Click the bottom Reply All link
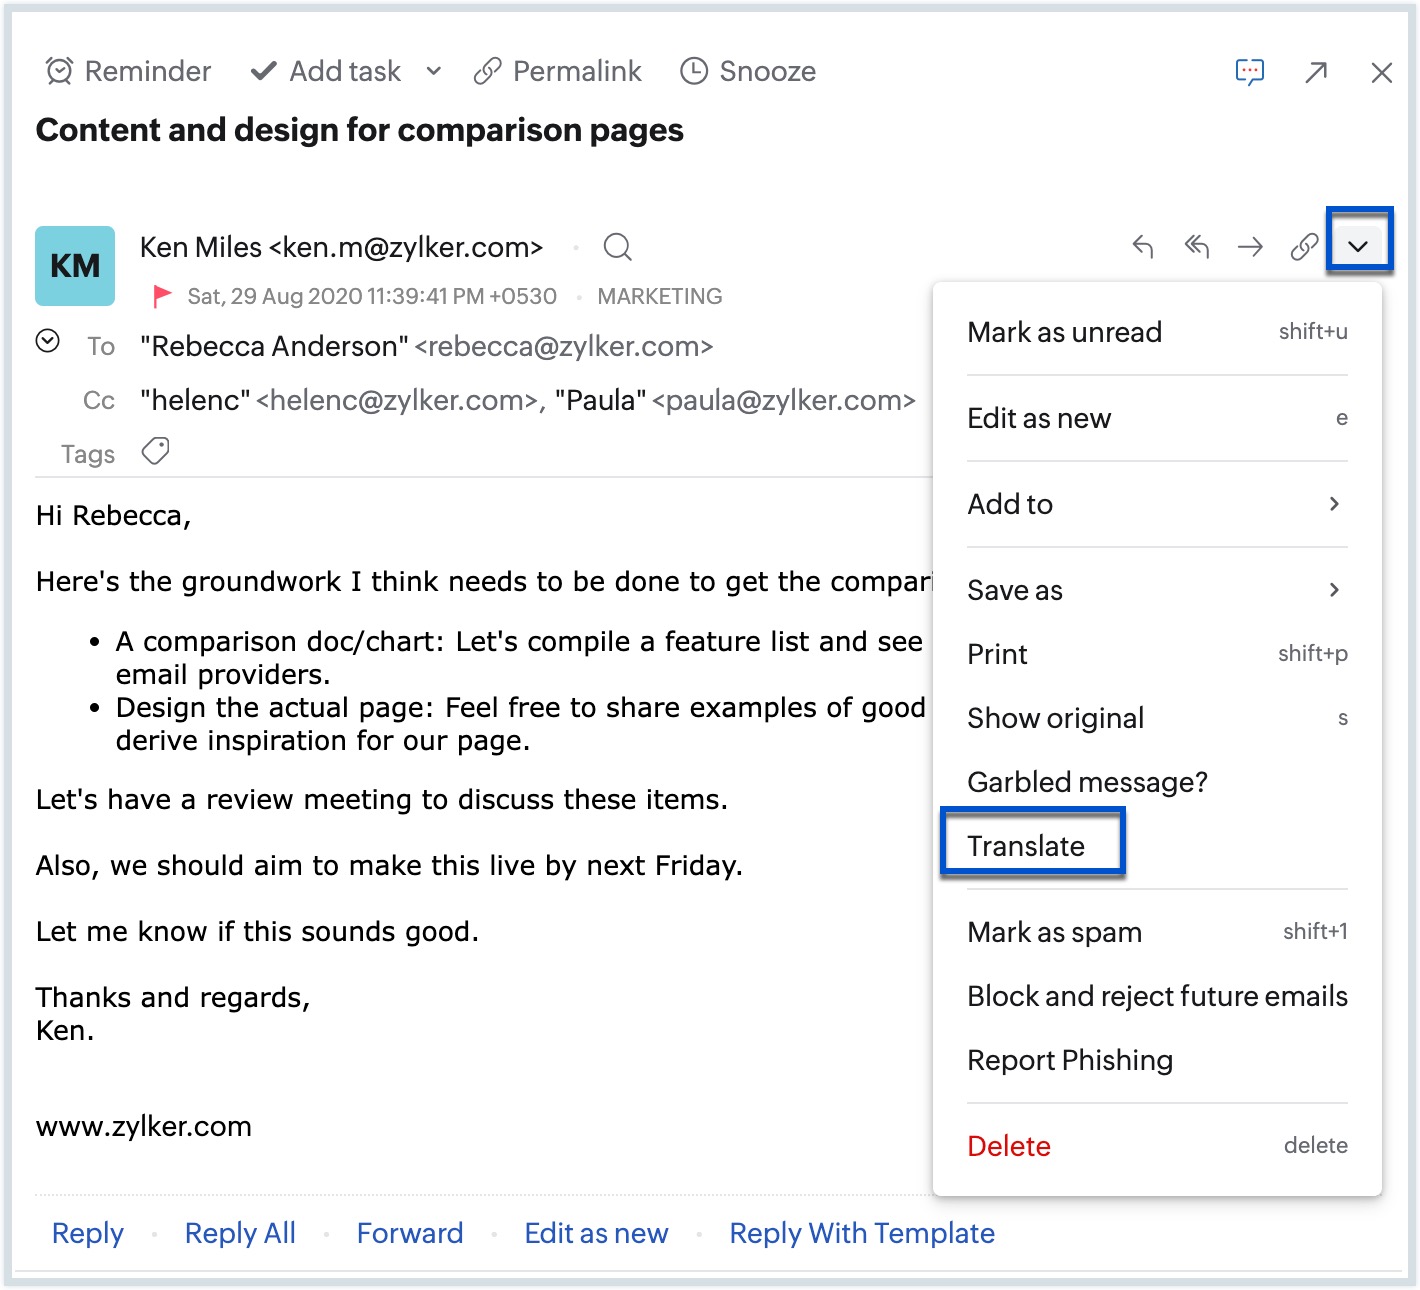This screenshot has width=1420, height=1290. point(240,1233)
